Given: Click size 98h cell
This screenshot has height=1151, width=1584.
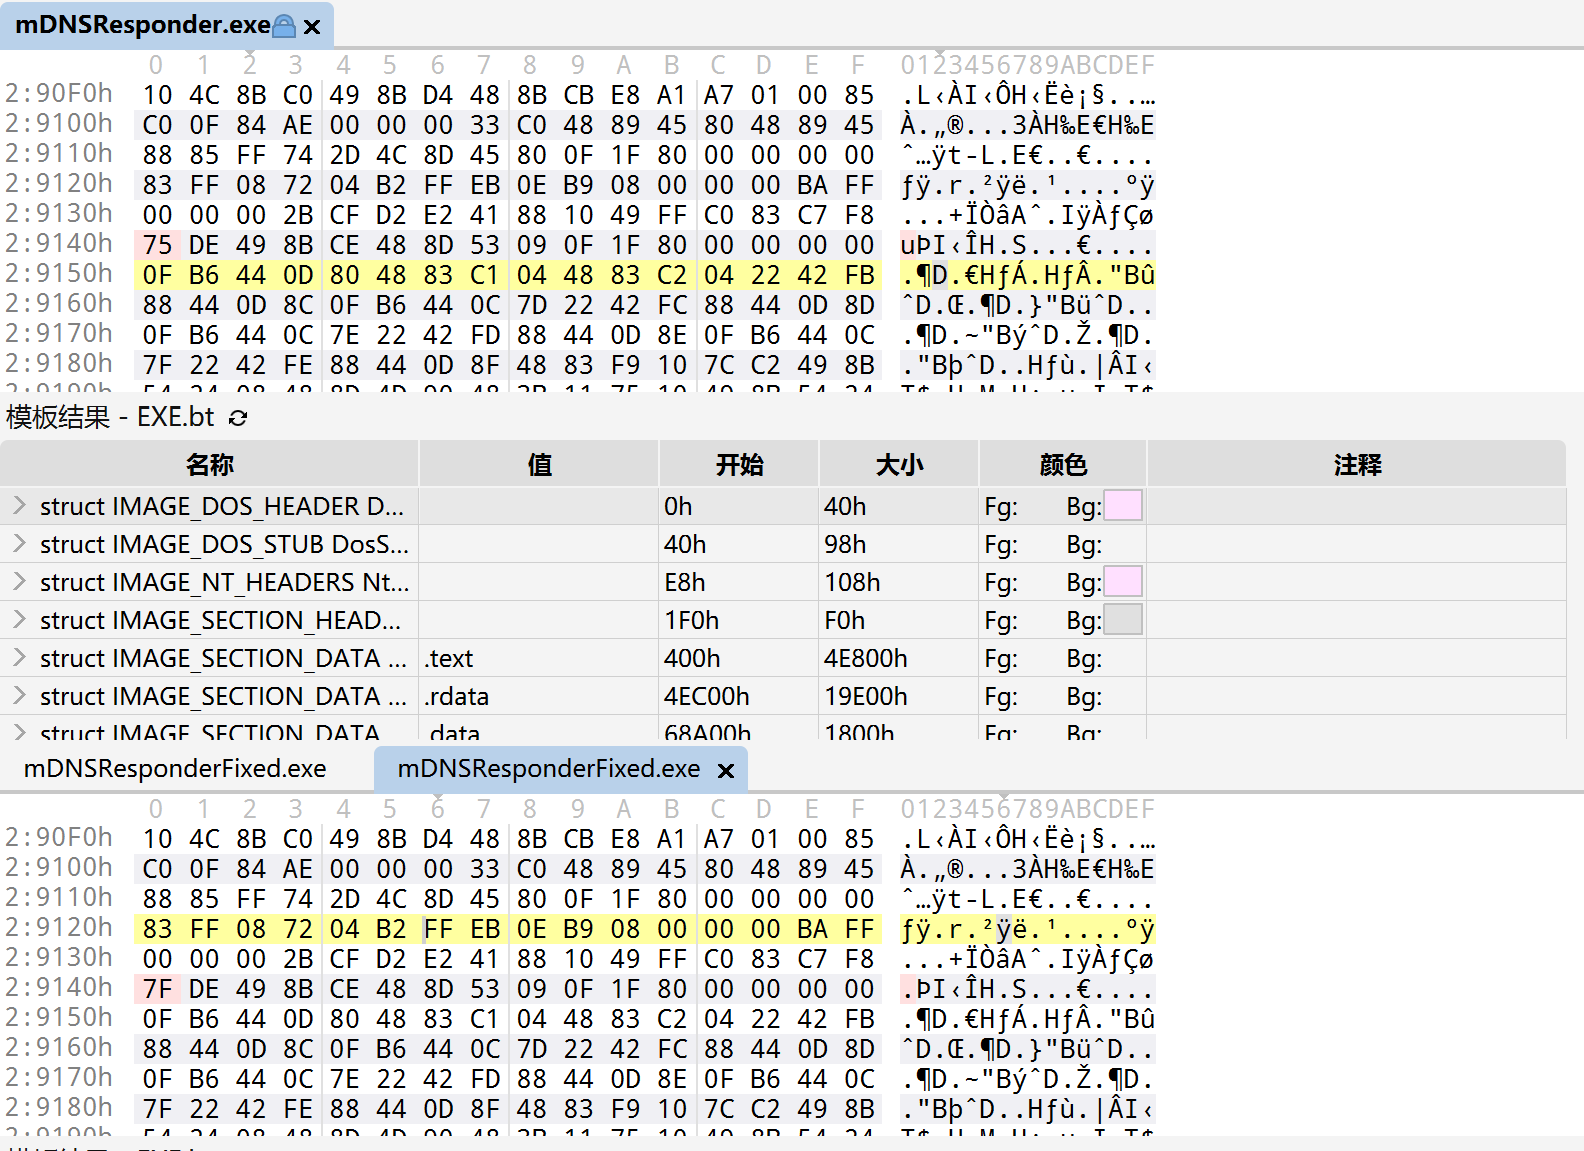Looking at the screenshot, I should pos(899,544).
